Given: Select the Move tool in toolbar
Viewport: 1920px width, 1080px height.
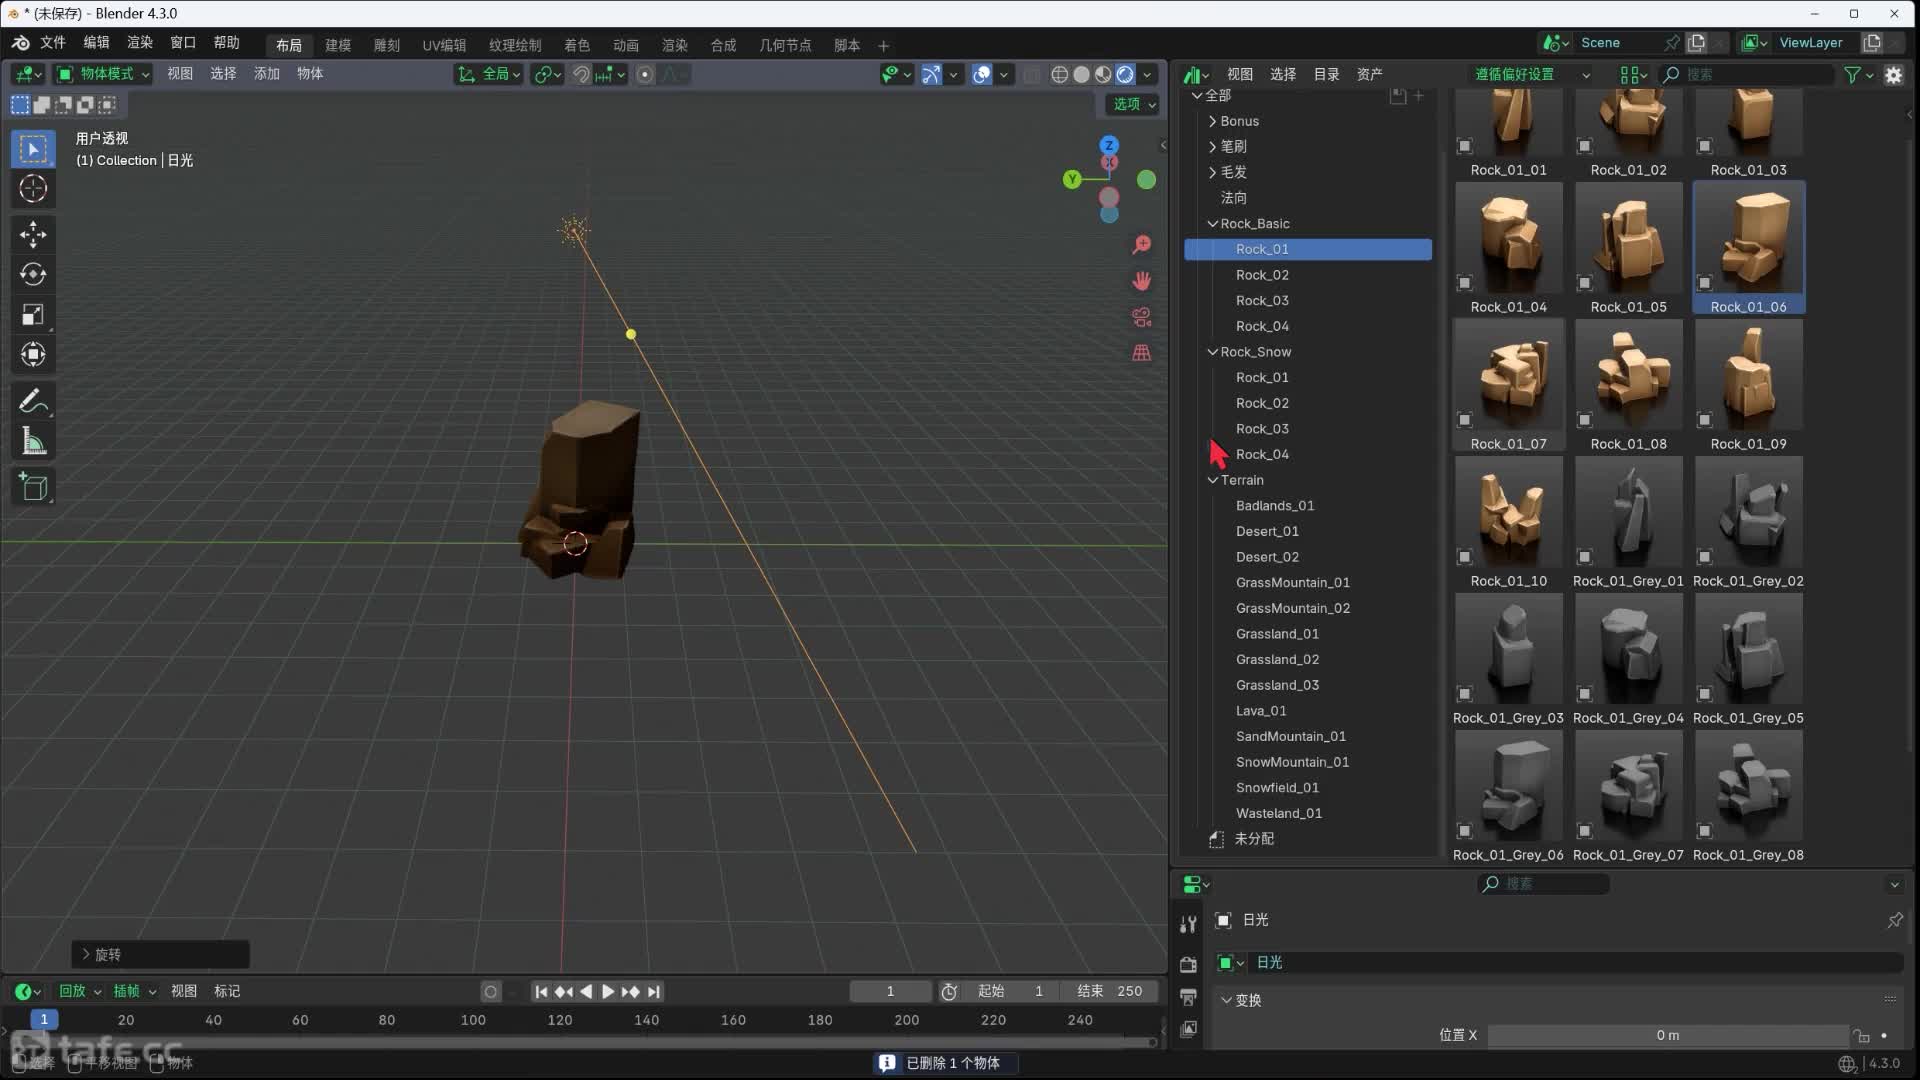Looking at the screenshot, I should pos(33,234).
